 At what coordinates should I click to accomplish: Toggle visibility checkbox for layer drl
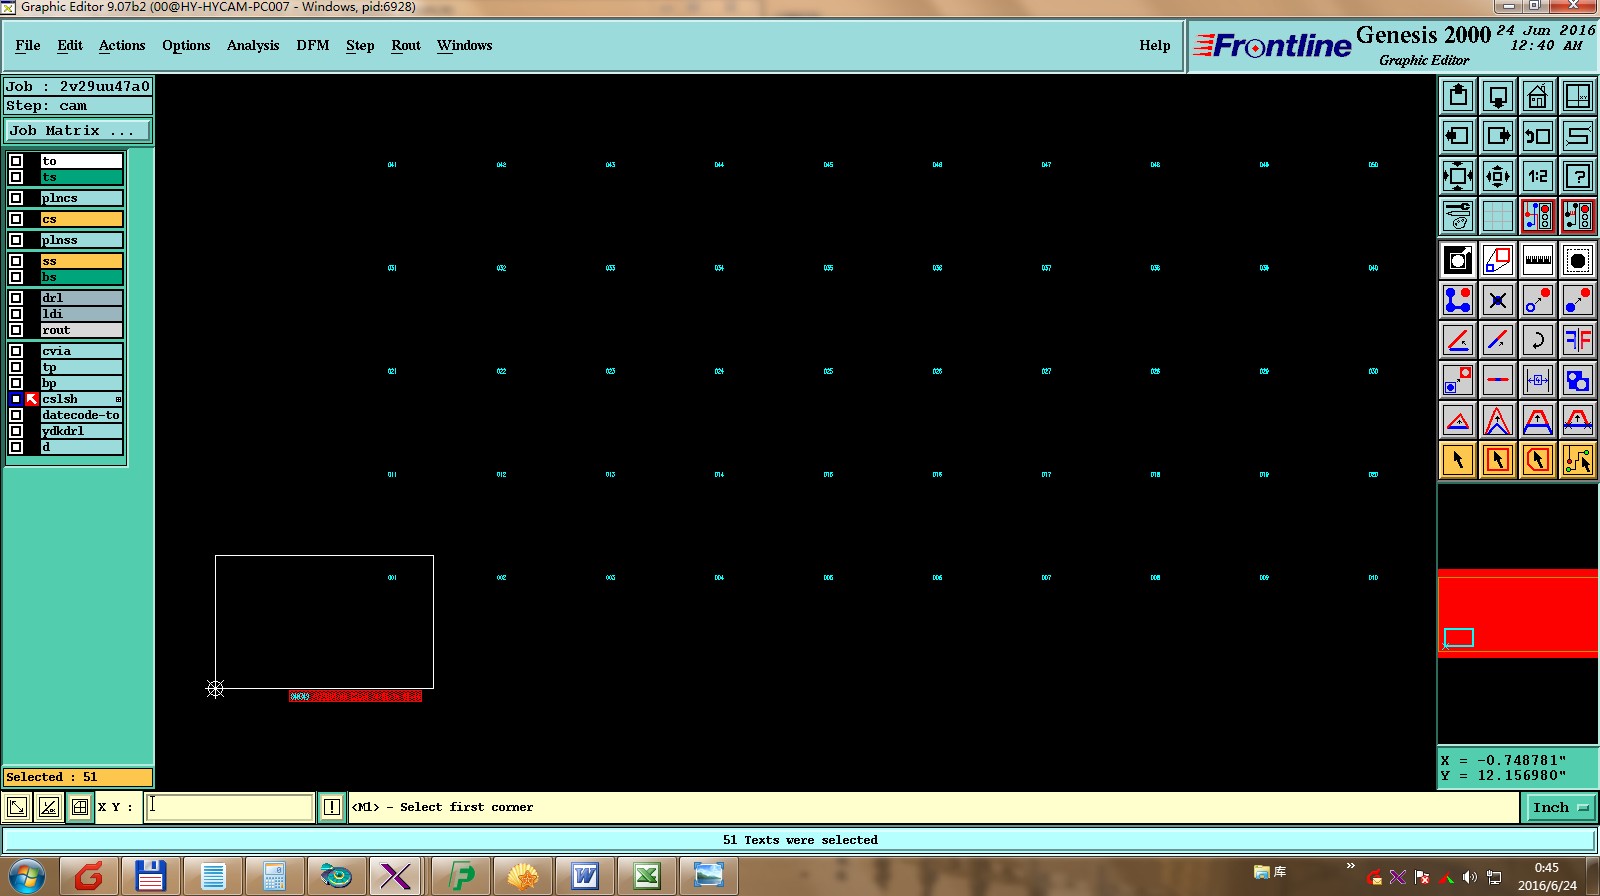[x=16, y=298]
